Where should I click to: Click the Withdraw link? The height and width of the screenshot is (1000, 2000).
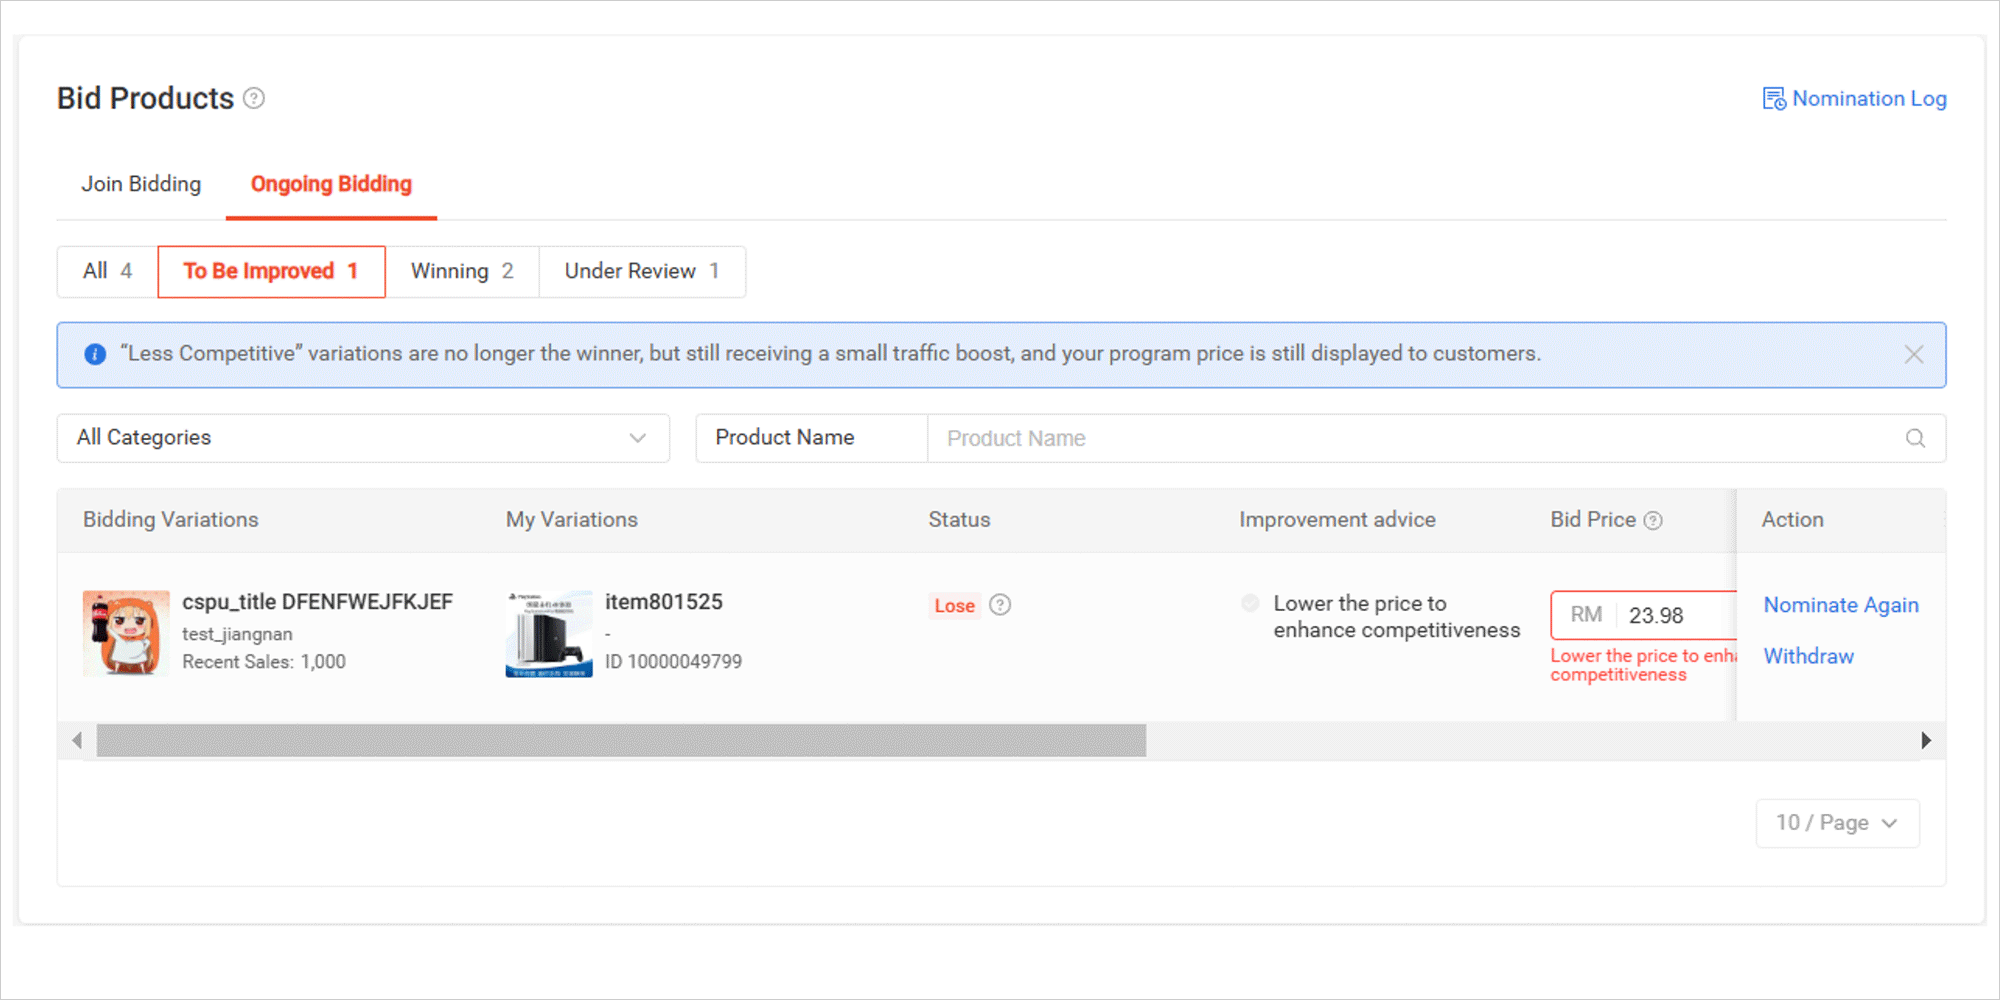pos(1808,656)
